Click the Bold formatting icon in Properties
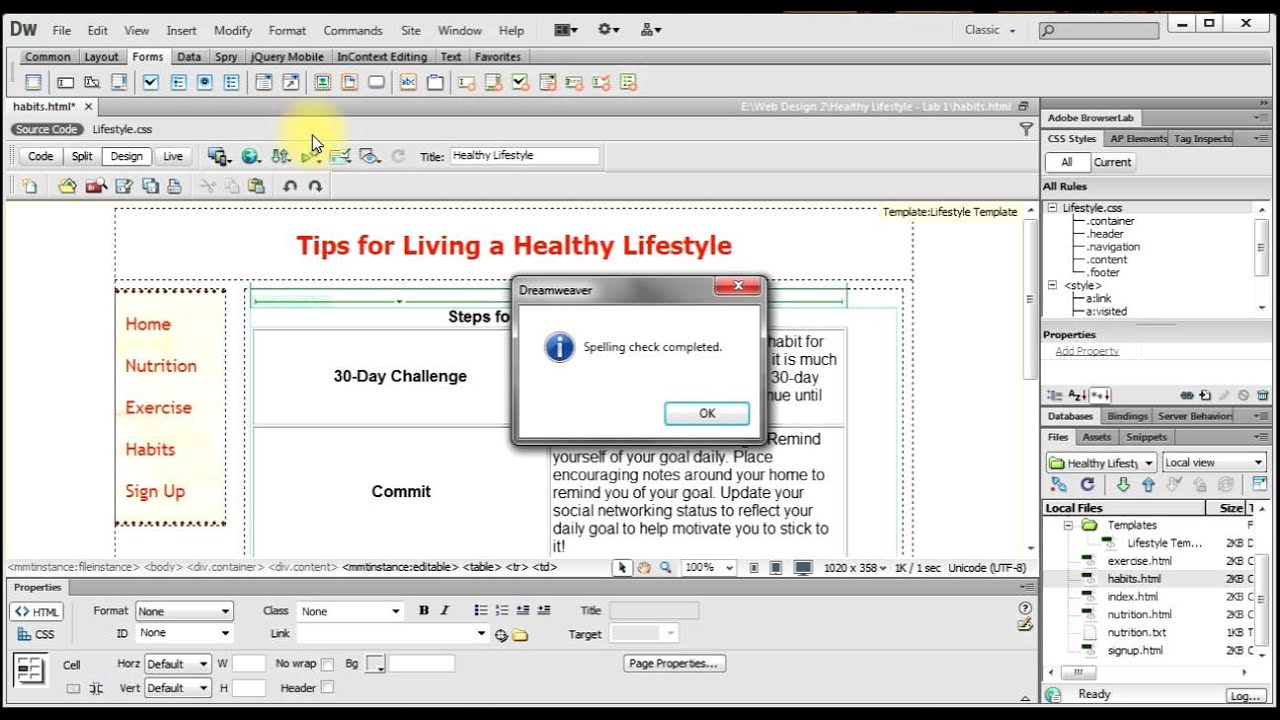This screenshot has width=1280, height=720. [x=424, y=610]
